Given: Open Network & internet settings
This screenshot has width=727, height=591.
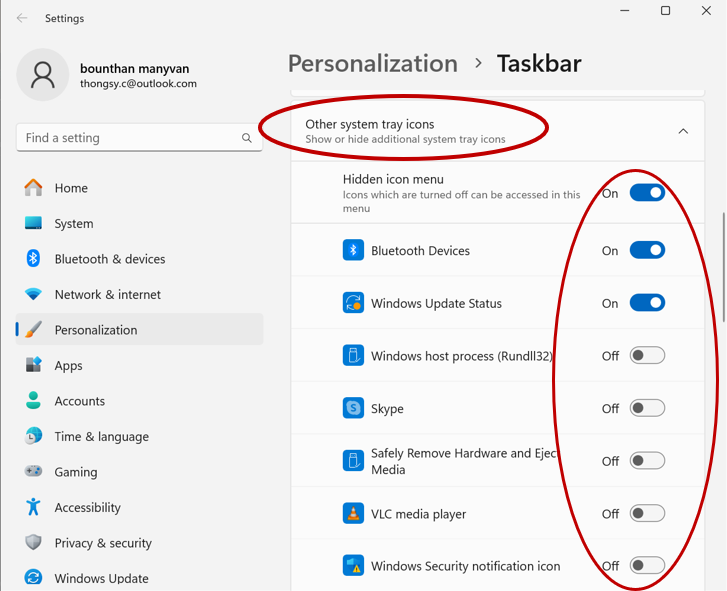Looking at the screenshot, I should [107, 294].
